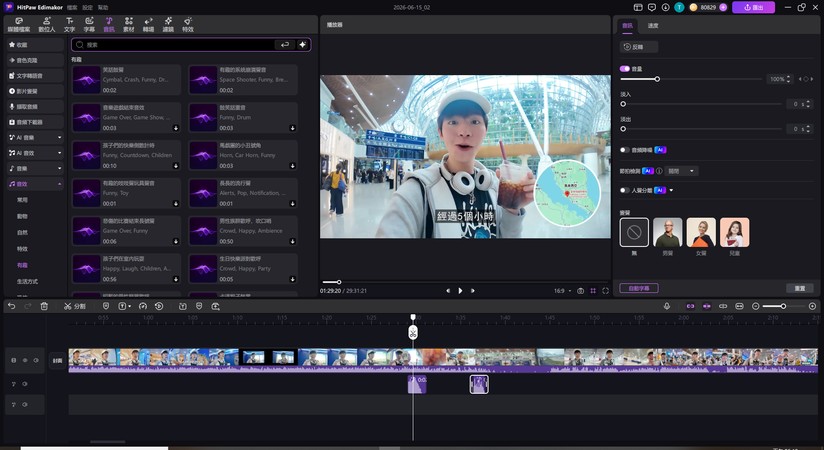
Task: Play the video preview
Action: pyautogui.click(x=460, y=291)
